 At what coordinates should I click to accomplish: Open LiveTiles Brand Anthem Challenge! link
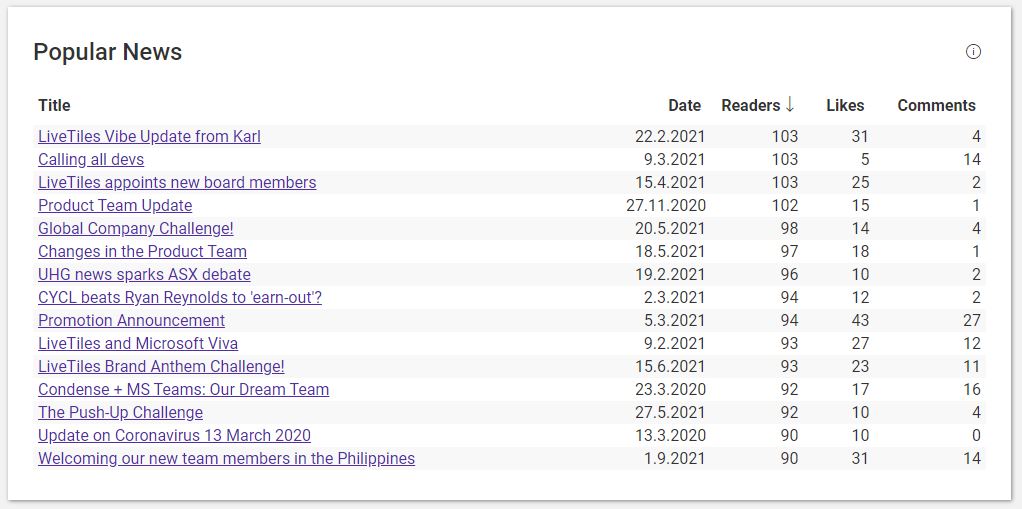pyautogui.click(x=162, y=366)
